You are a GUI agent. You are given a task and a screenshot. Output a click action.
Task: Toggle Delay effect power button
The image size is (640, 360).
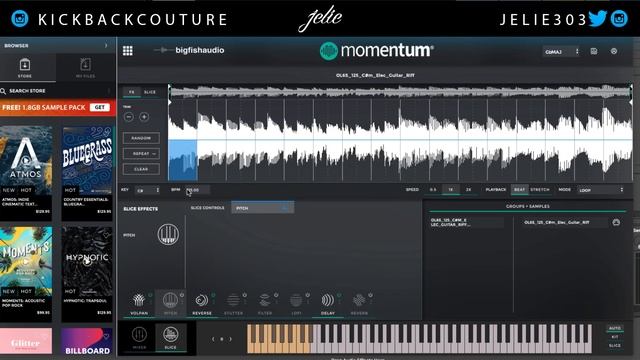click(x=339, y=295)
